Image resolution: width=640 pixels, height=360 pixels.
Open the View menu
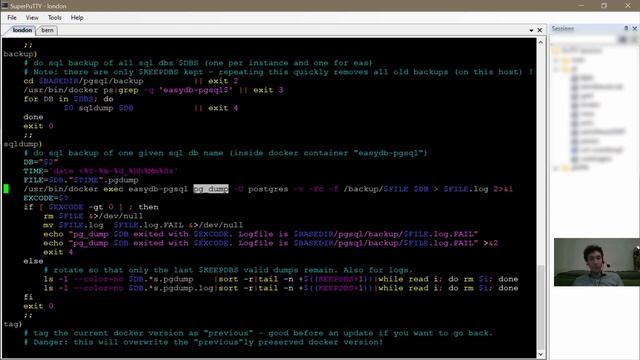(x=32, y=18)
